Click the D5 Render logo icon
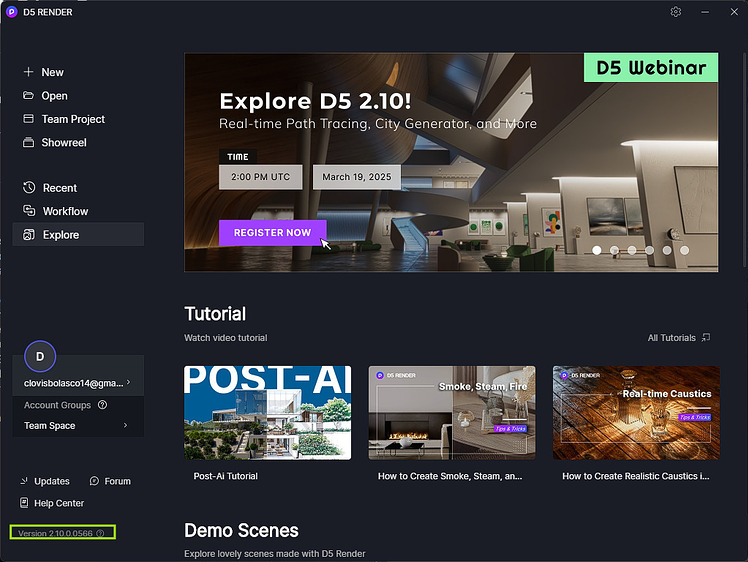The width and height of the screenshot is (748, 562). tap(11, 12)
